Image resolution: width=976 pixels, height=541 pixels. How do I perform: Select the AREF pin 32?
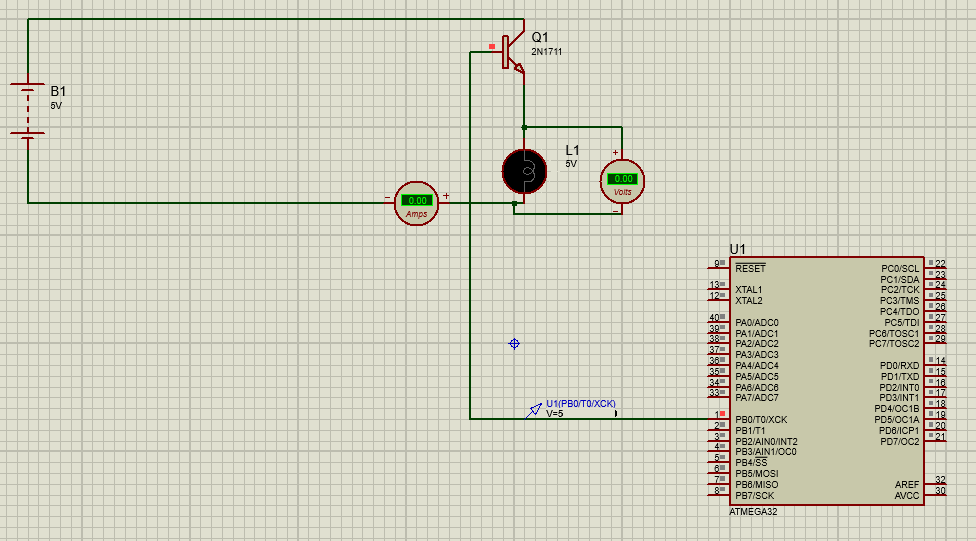point(937,481)
